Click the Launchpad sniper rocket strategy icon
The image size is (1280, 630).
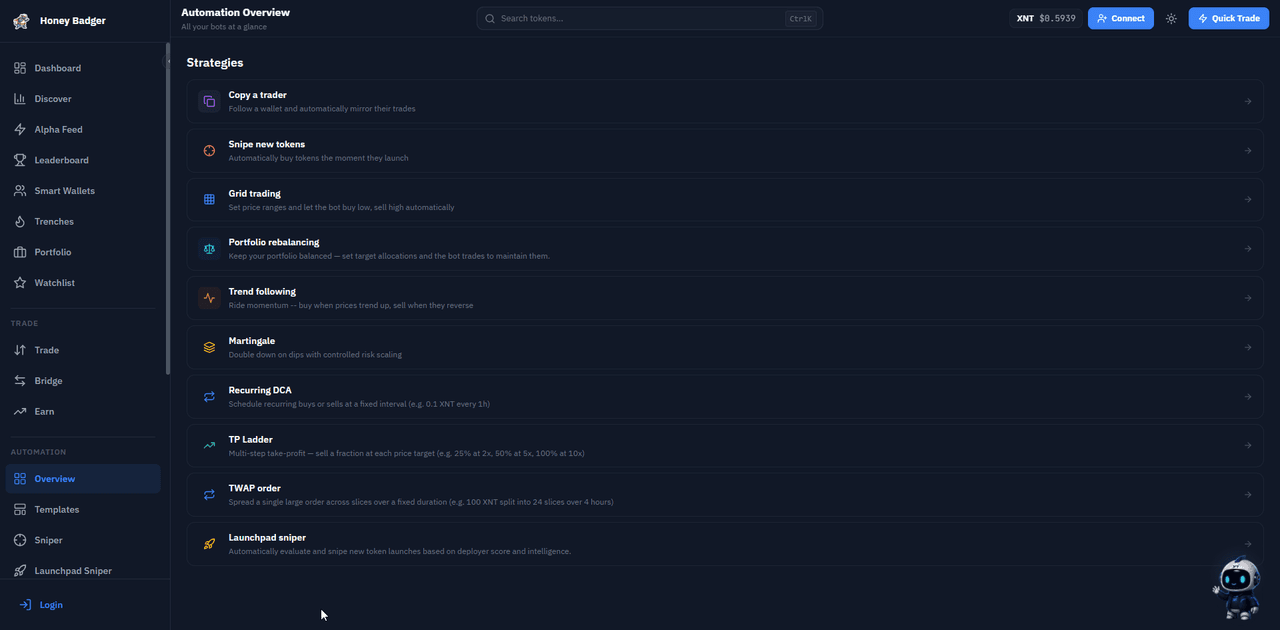[x=209, y=544]
